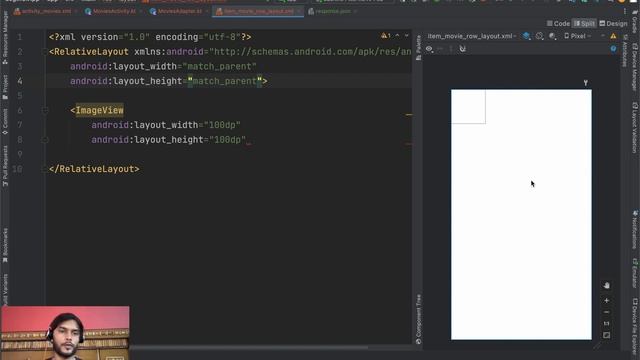Switch editor to Code view mode
640x360 pixels.
[558, 24]
